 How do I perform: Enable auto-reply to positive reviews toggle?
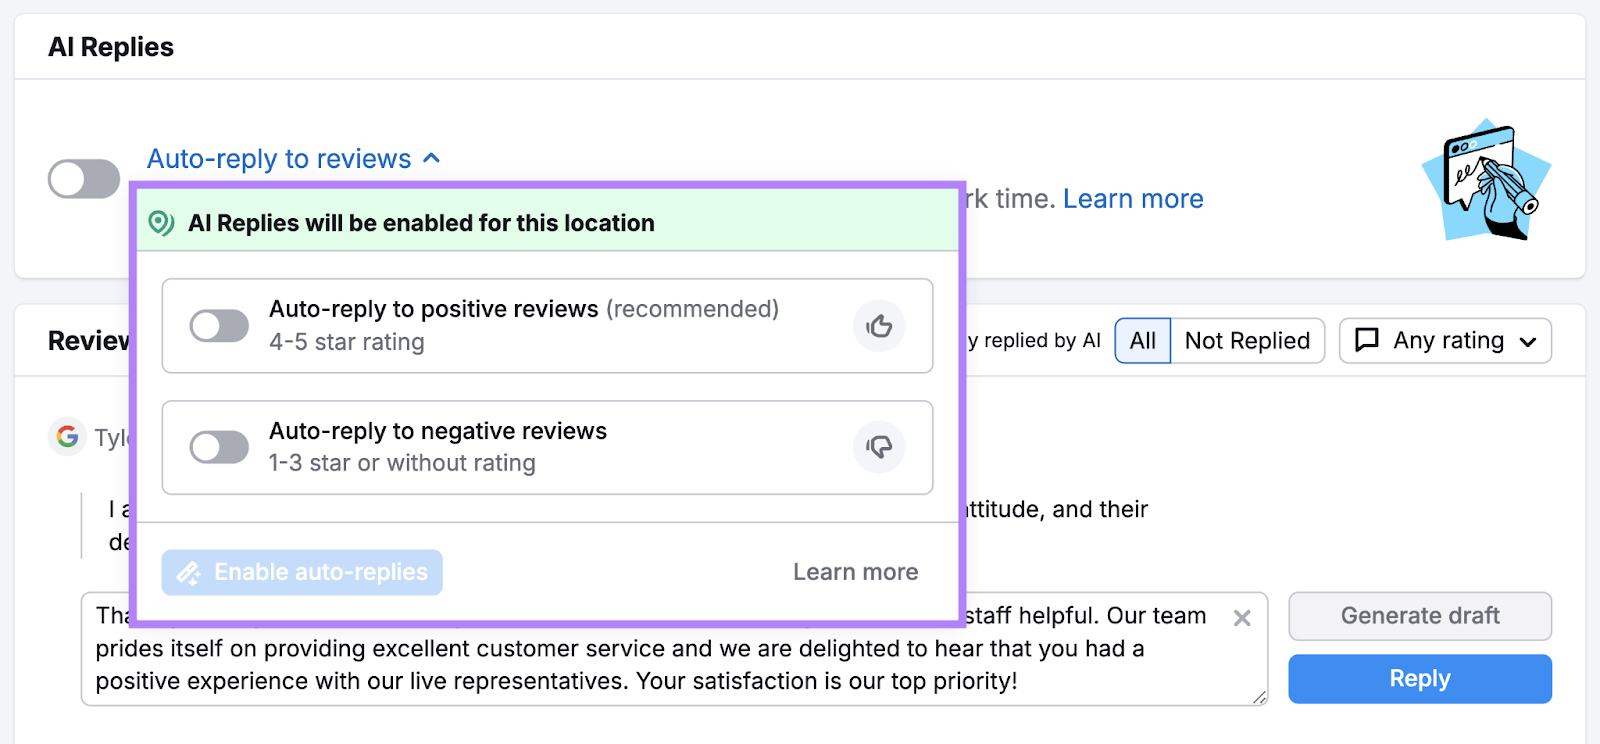(219, 326)
